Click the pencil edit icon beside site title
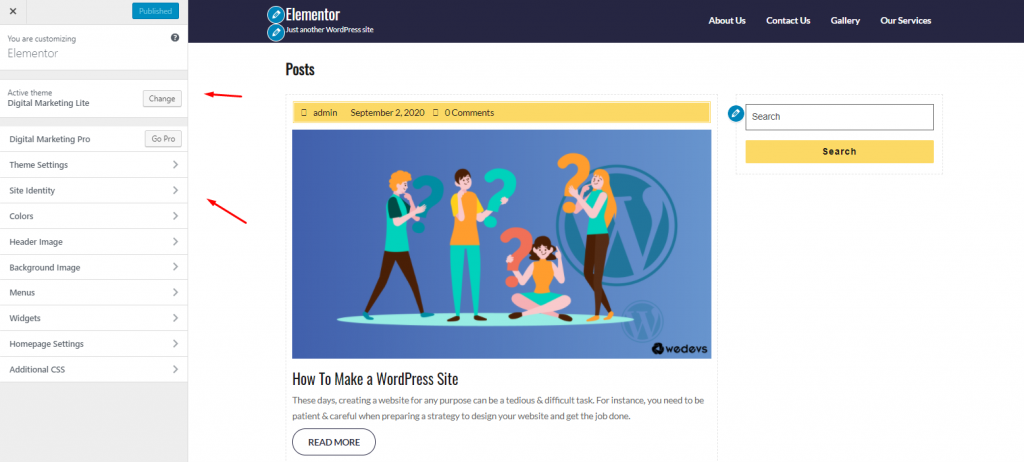This screenshot has width=1024, height=462. (x=276, y=14)
